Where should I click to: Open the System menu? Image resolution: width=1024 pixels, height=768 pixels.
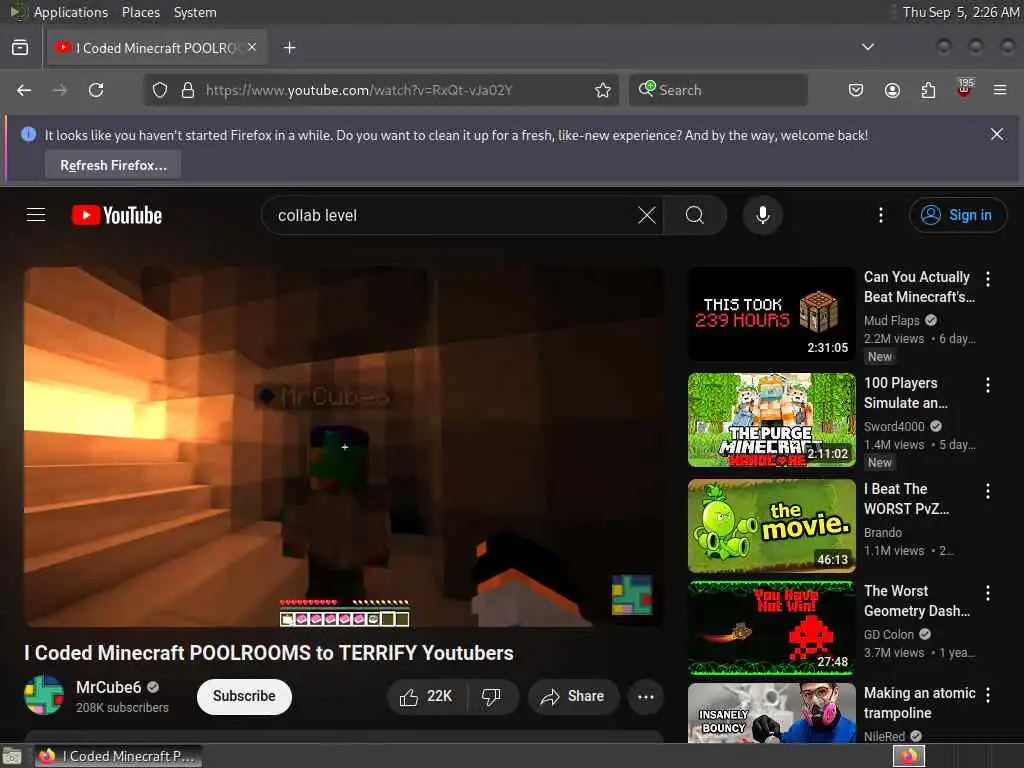tap(195, 12)
